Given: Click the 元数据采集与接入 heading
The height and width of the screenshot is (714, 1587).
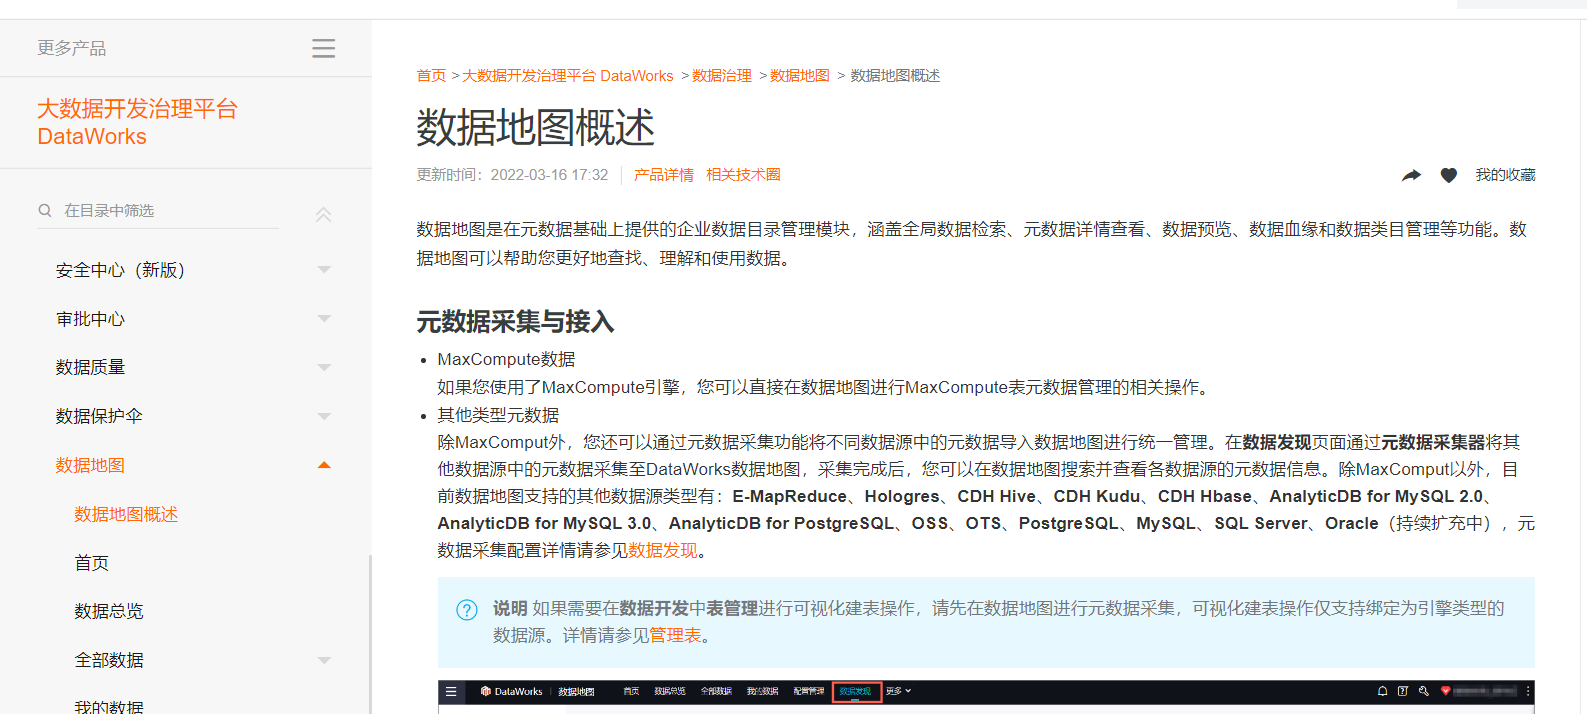Looking at the screenshot, I should pos(515,322).
